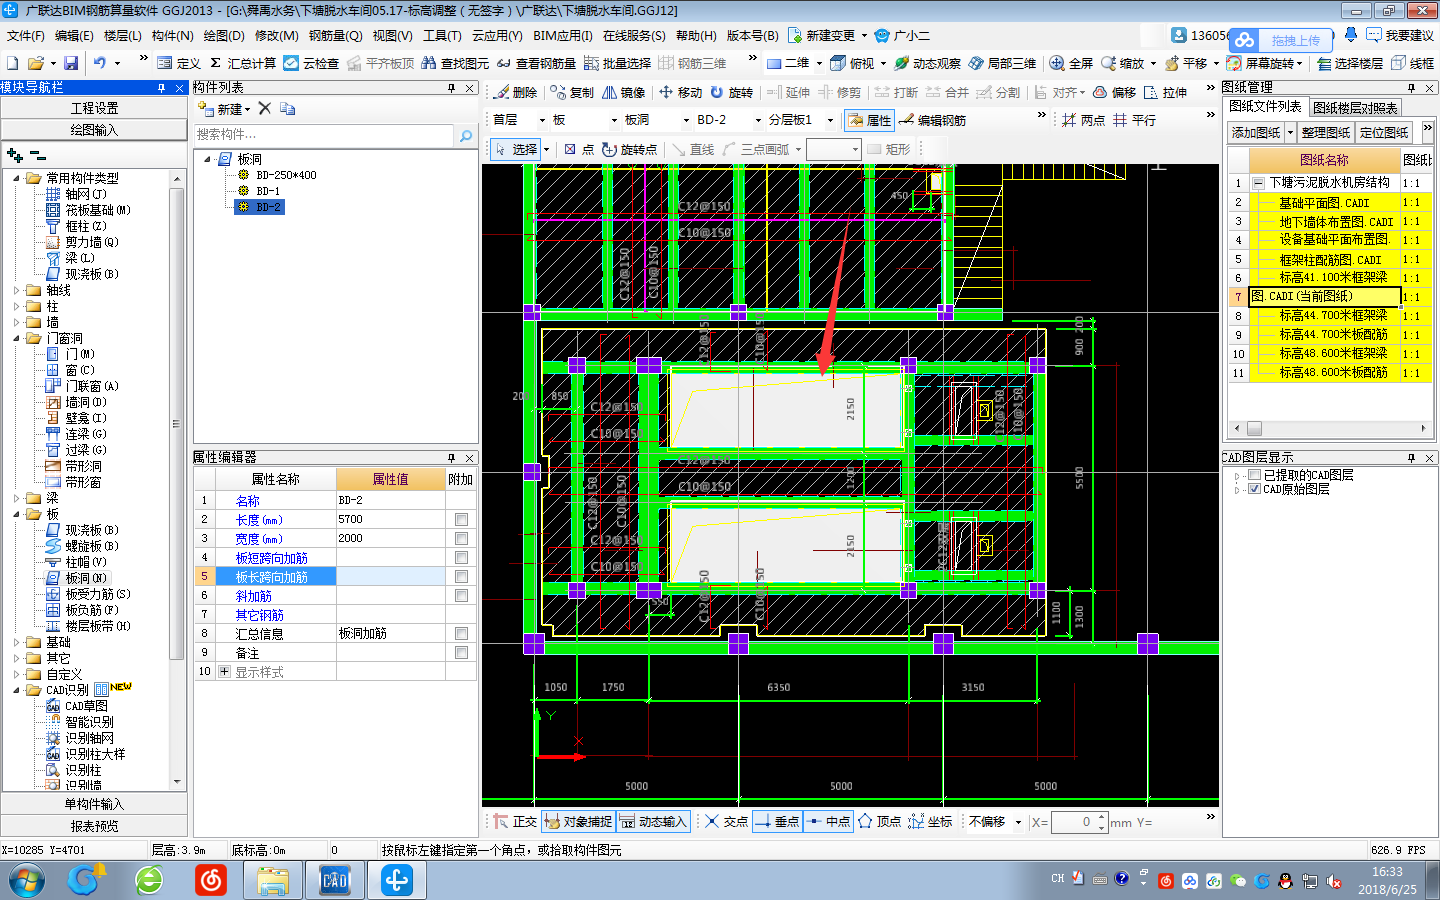
Task: Open the 分层板1 layer dropdown
Action: tap(830, 120)
